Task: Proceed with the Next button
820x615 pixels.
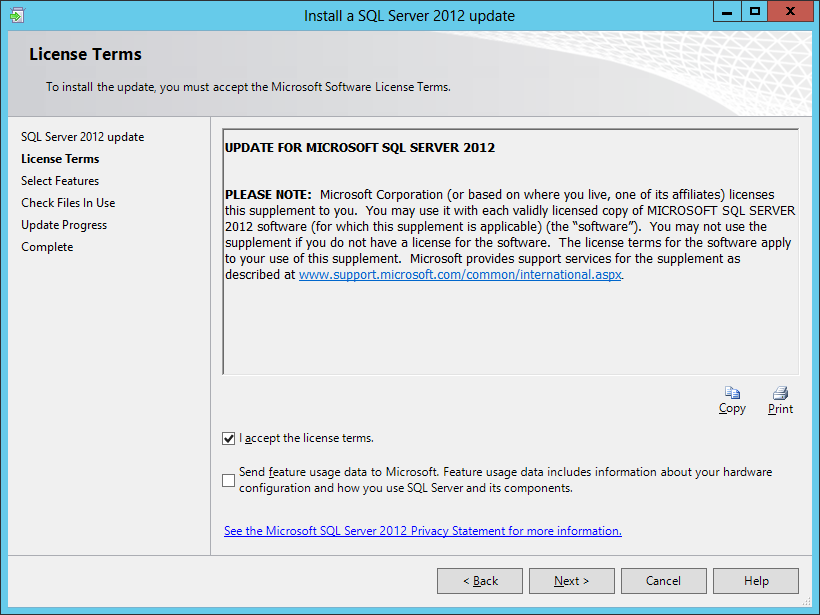Action: (572, 581)
